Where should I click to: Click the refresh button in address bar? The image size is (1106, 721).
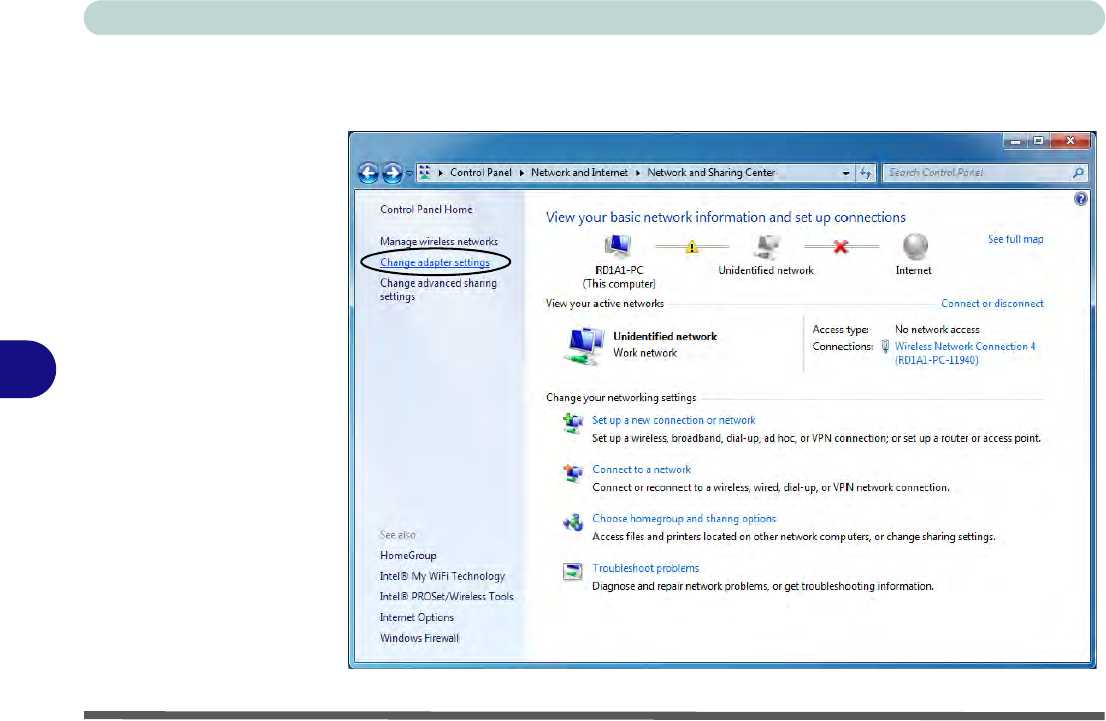[866, 173]
